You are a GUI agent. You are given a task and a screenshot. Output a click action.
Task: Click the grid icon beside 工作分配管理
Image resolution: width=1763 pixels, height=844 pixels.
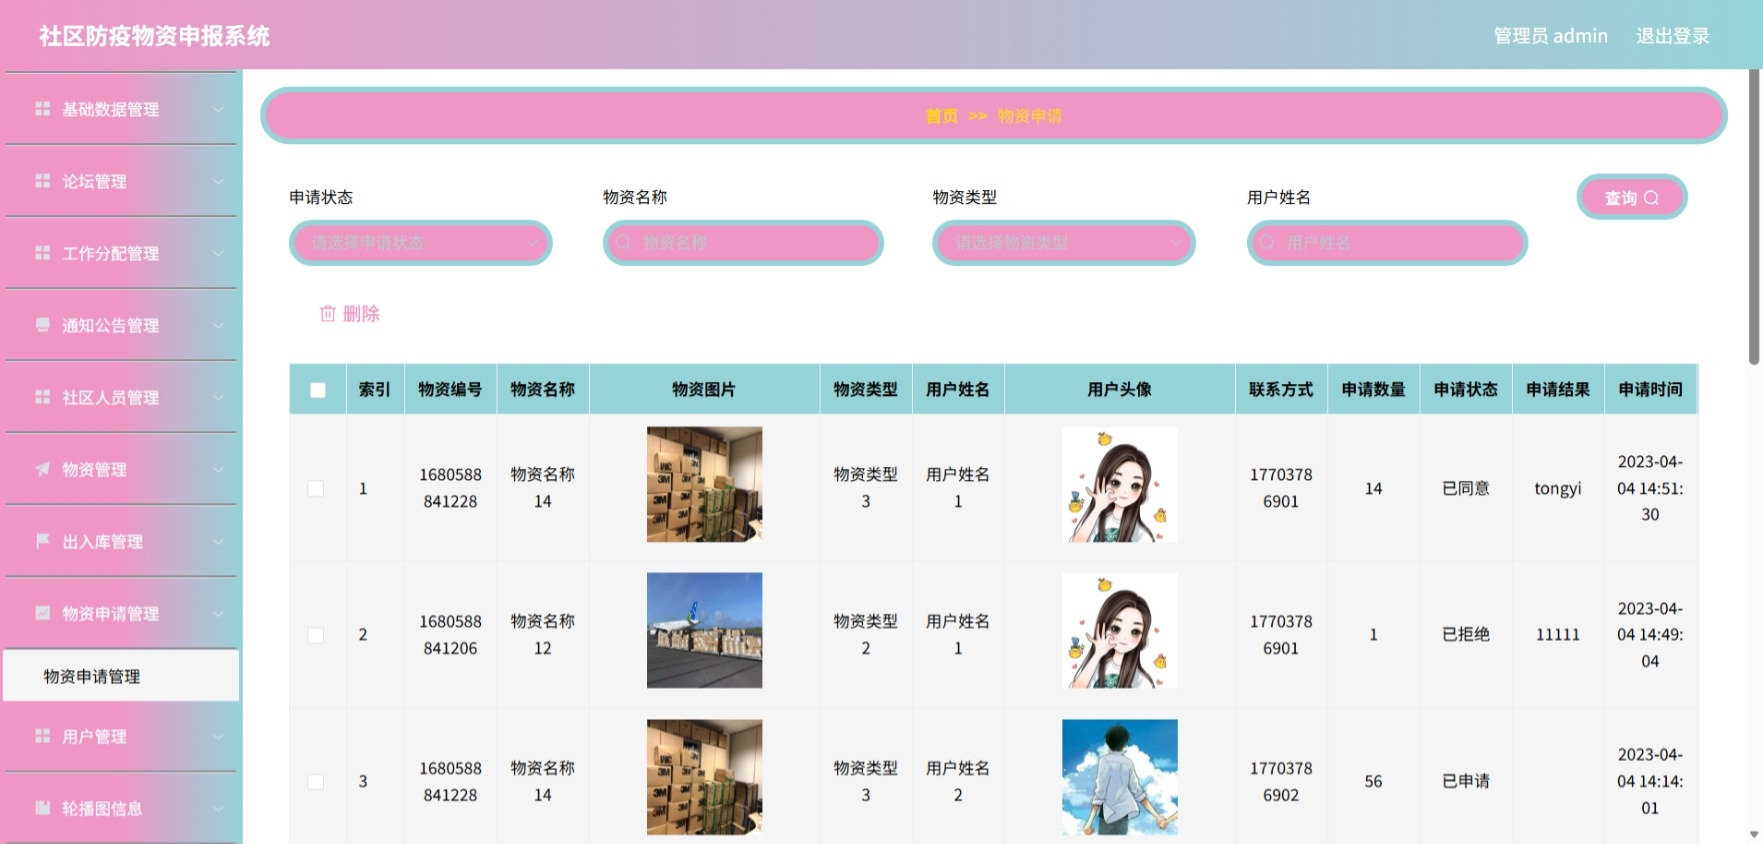click(42, 253)
